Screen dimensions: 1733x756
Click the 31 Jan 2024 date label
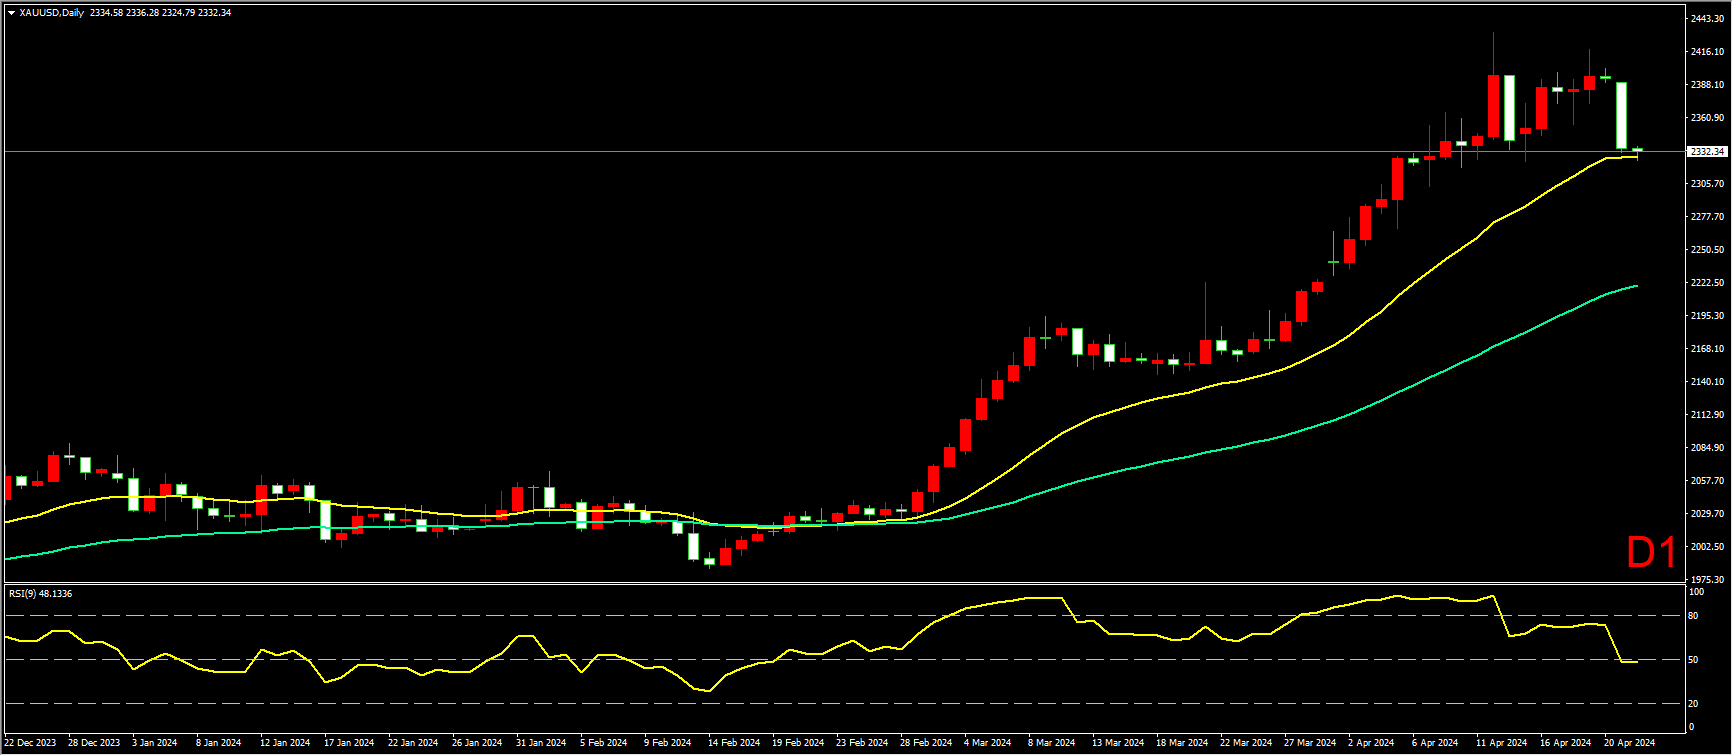[x=541, y=743]
